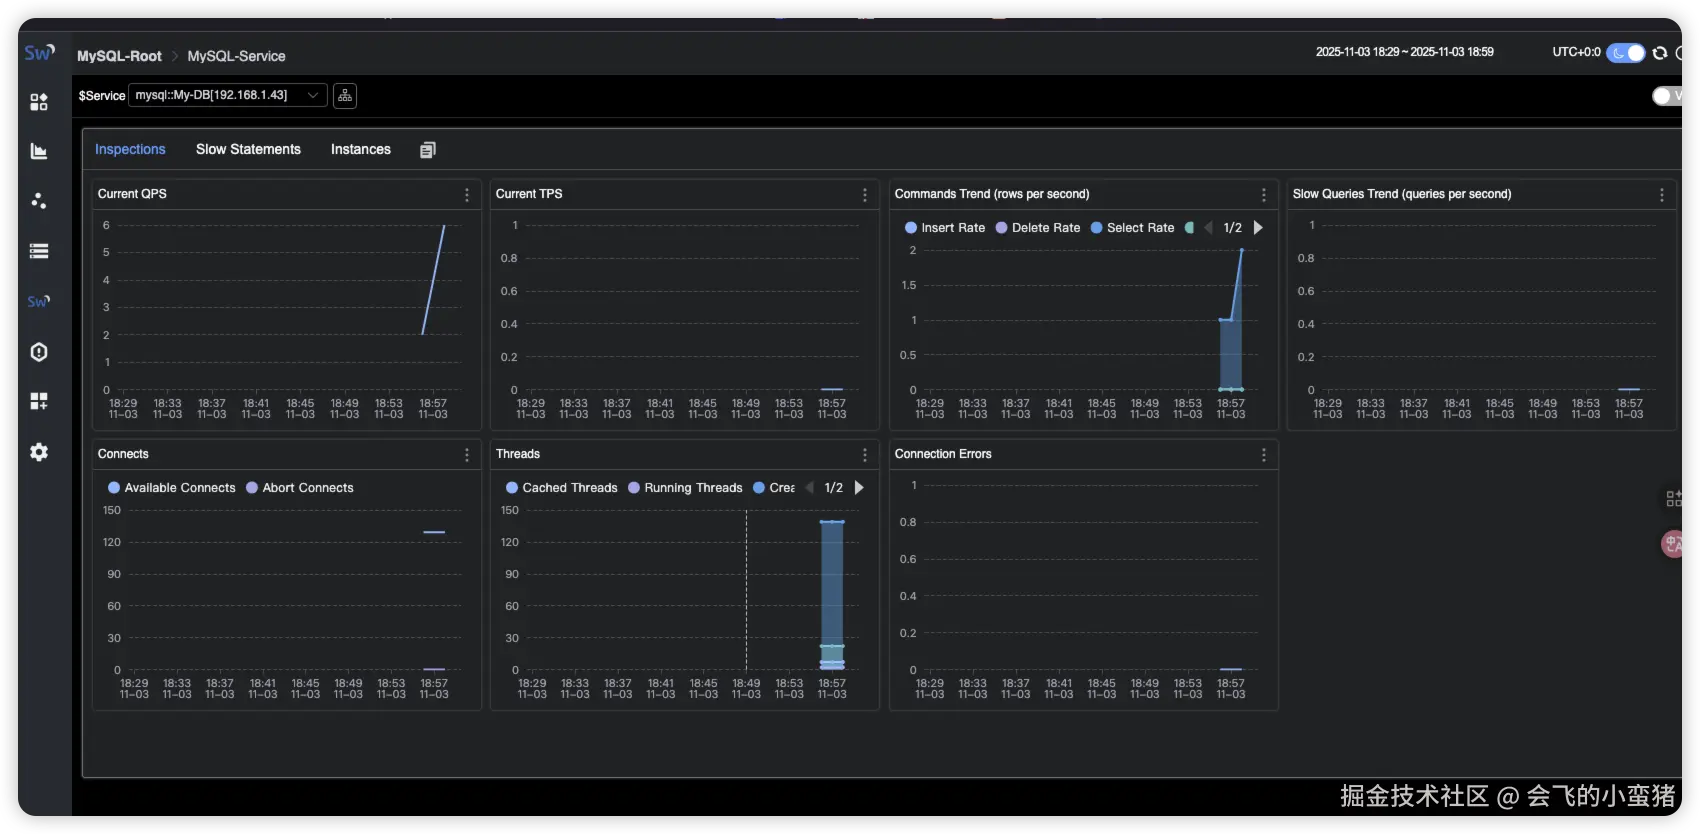Switch to the Instances tab
1700x834 pixels.
(361, 149)
